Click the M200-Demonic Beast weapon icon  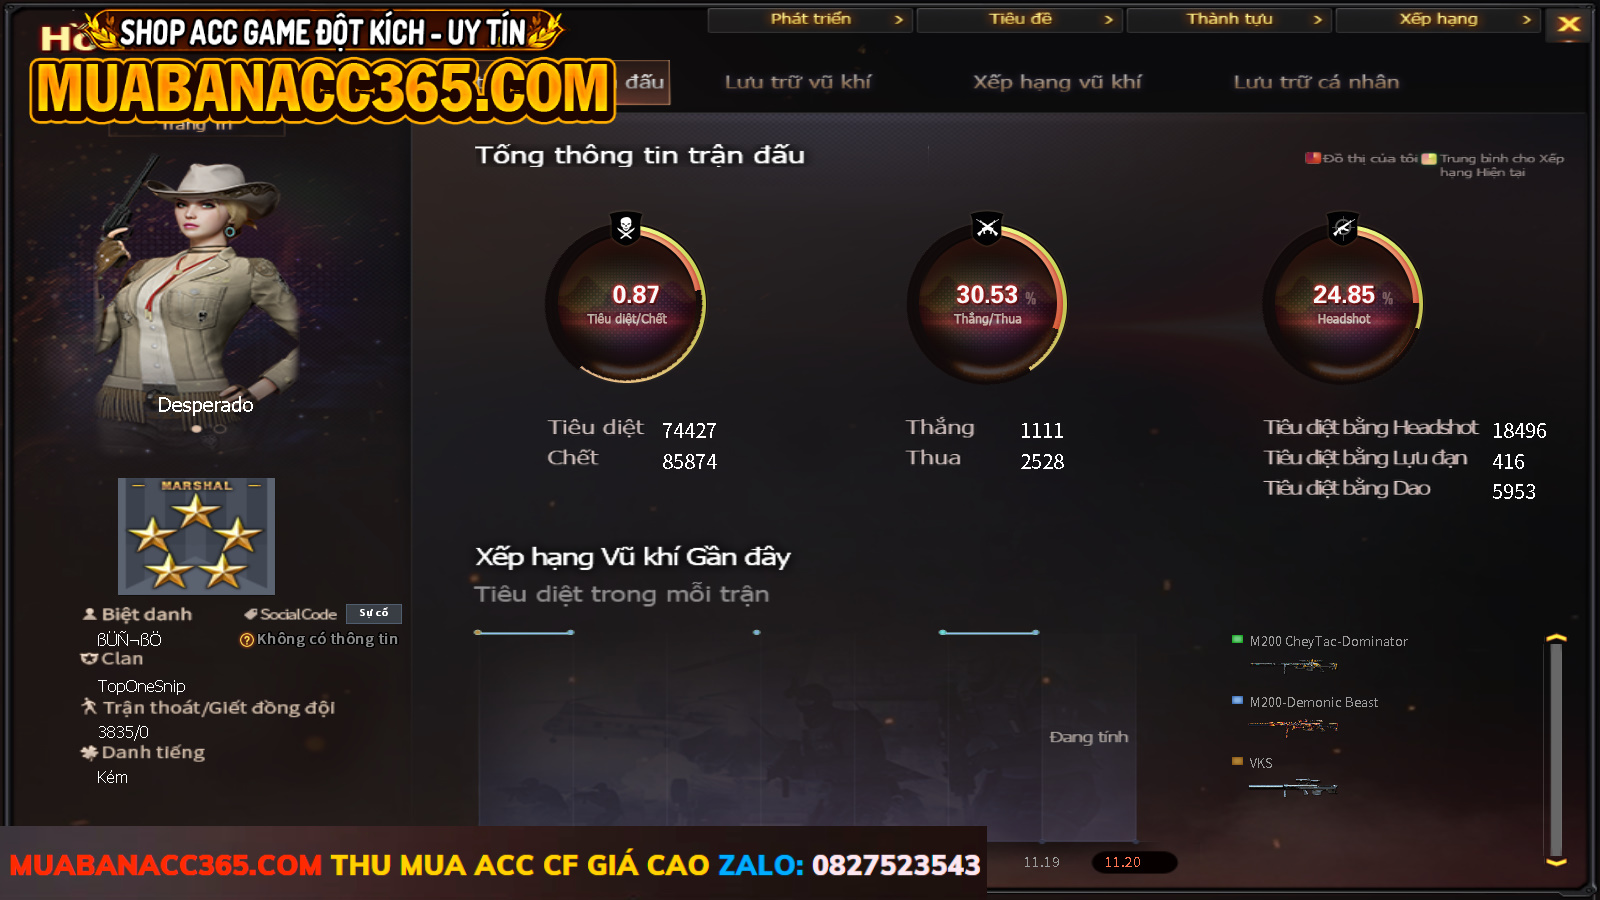click(1293, 726)
